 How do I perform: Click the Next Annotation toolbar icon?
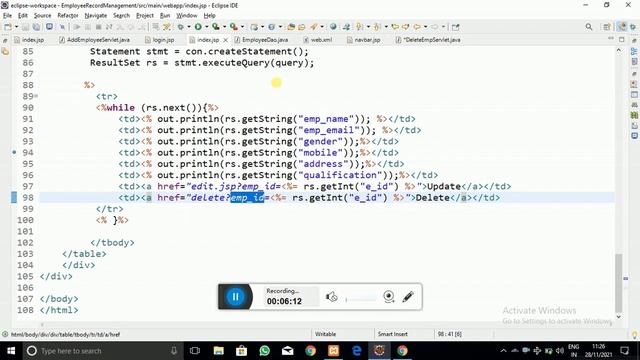click(360, 27)
